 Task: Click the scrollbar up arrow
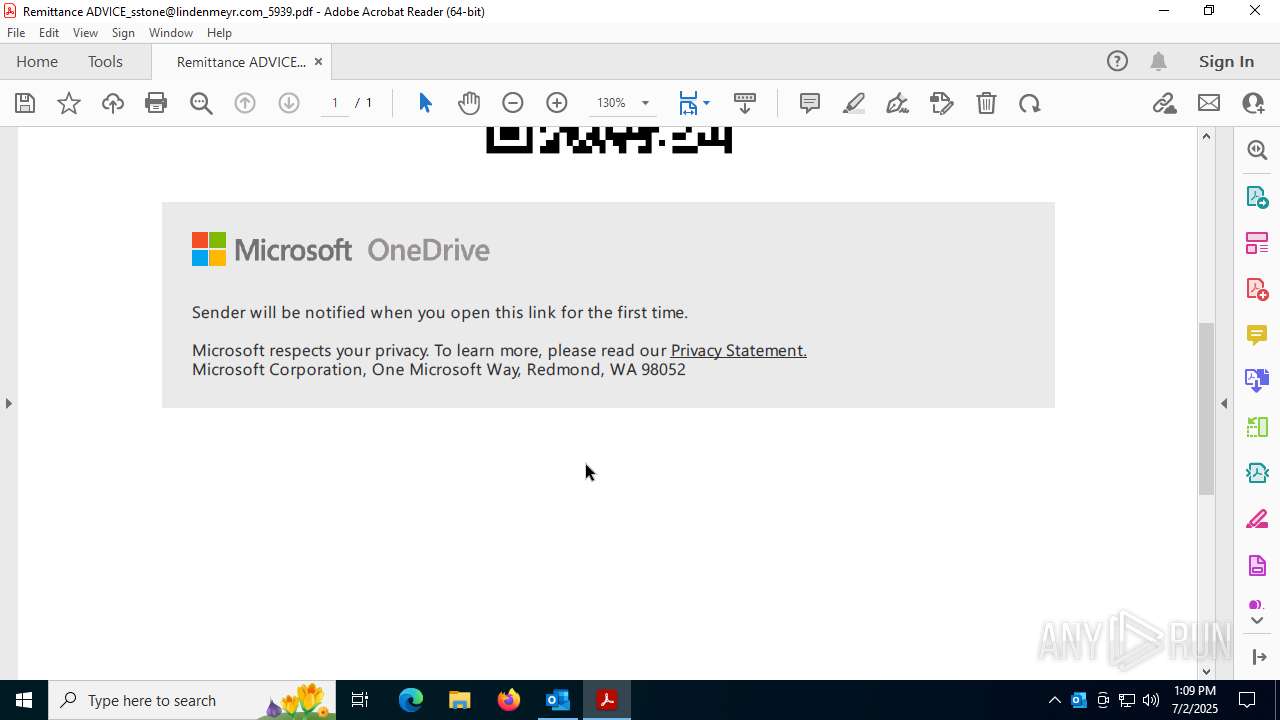[x=1206, y=136]
